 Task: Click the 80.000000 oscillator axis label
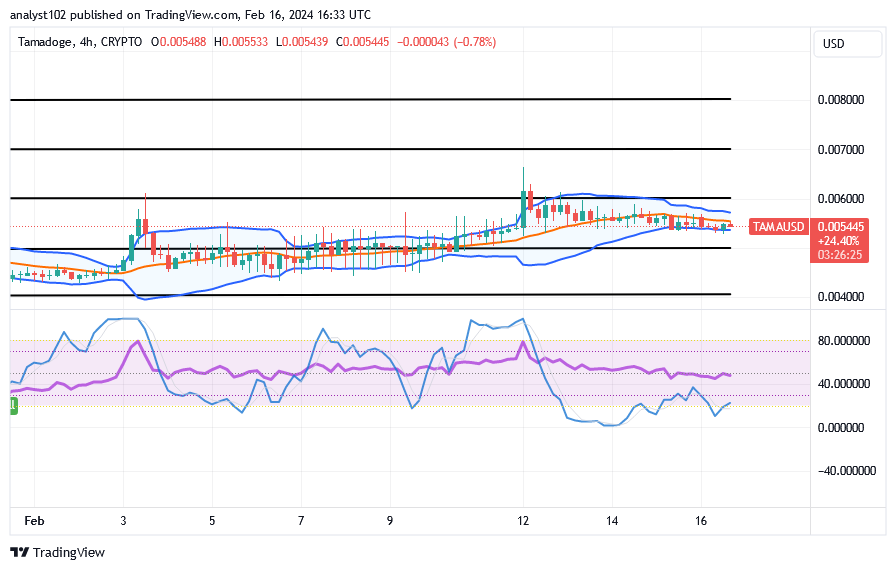point(843,340)
